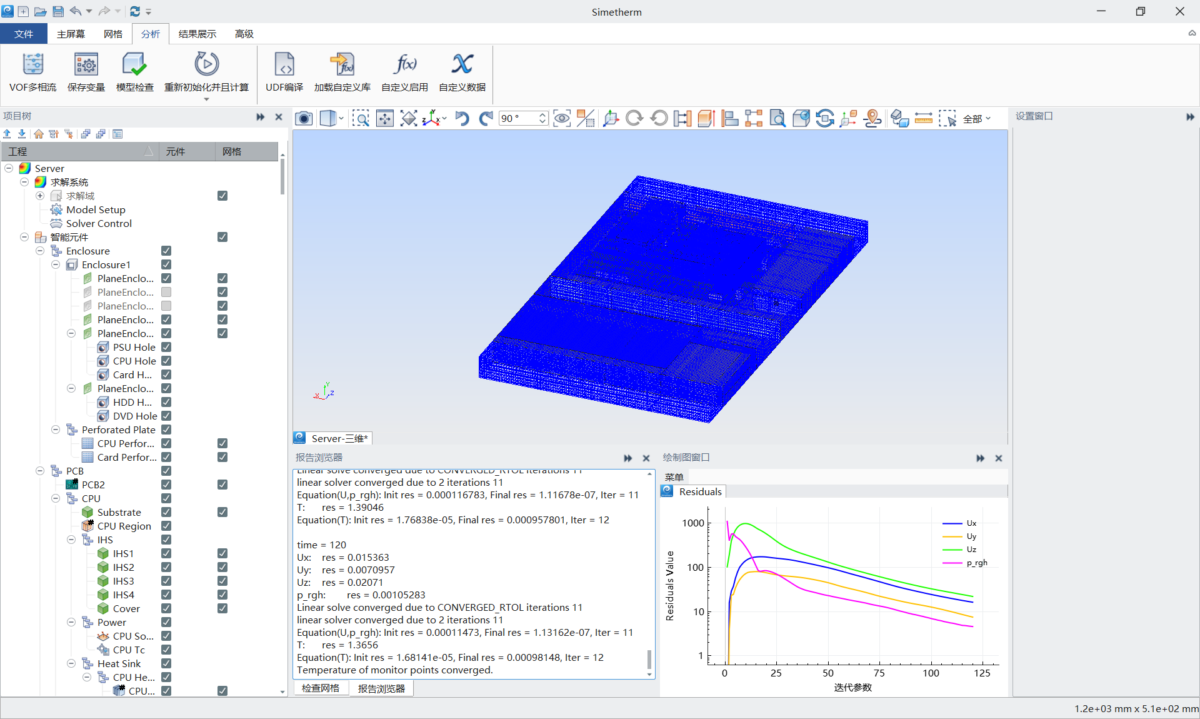The width and height of the screenshot is (1200, 719).
Task: Toggle the Substrate mesh checkbox
Action: (x=222, y=512)
